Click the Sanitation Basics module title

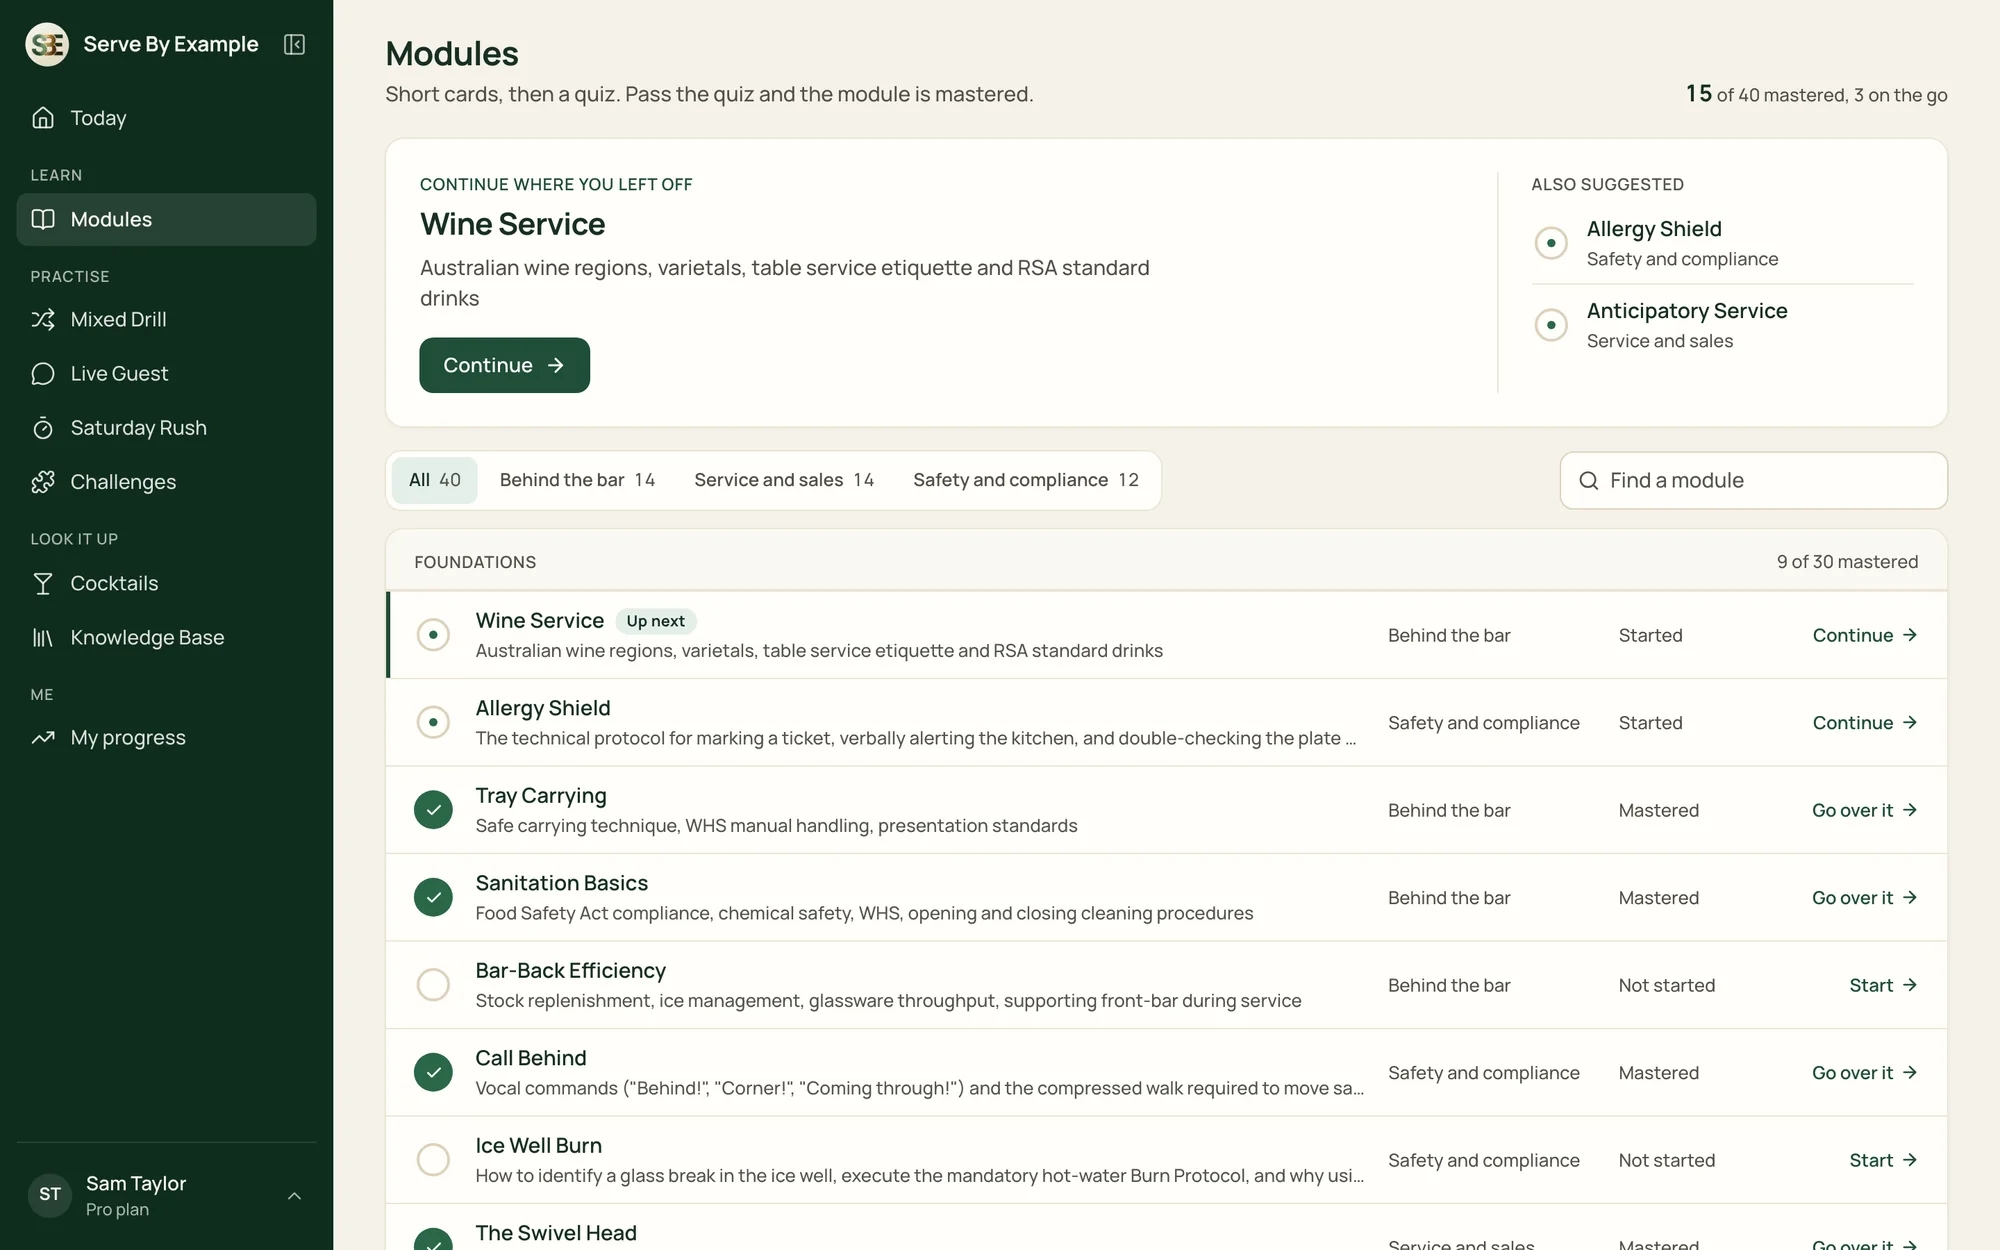tap(562, 883)
